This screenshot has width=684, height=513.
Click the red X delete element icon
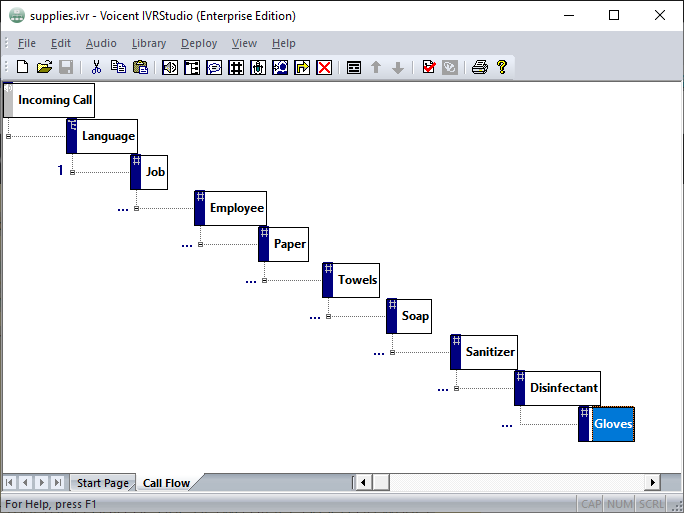(x=324, y=67)
